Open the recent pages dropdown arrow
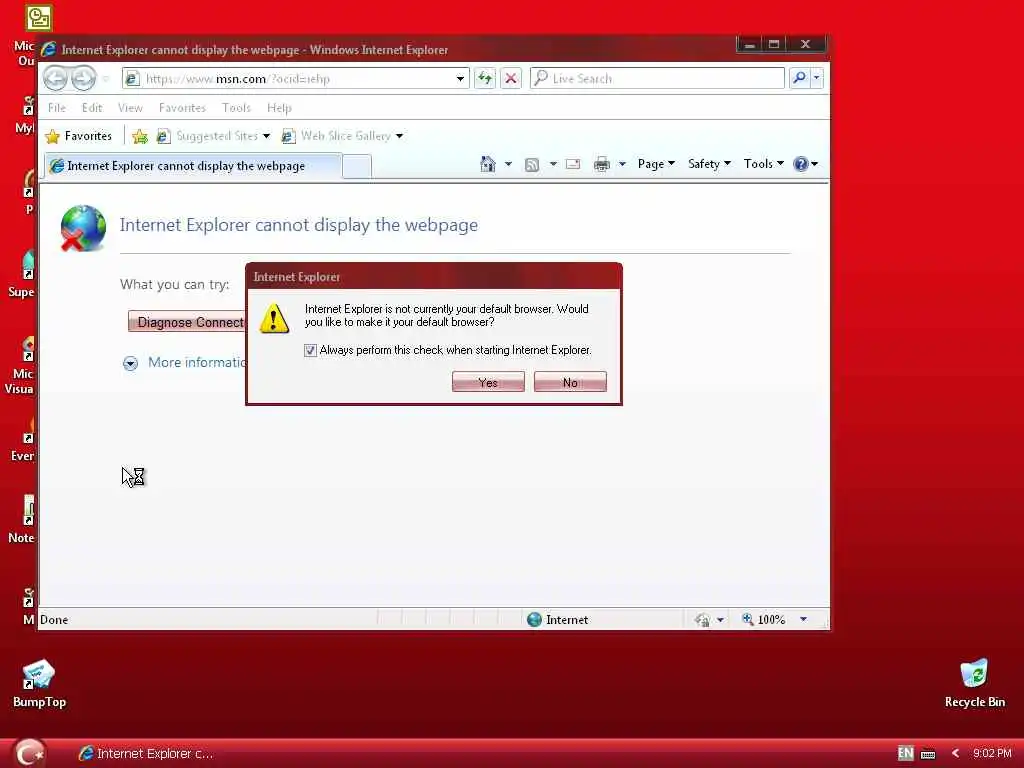The width and height of the screenshot is (1024, 768). pos(106,79)
